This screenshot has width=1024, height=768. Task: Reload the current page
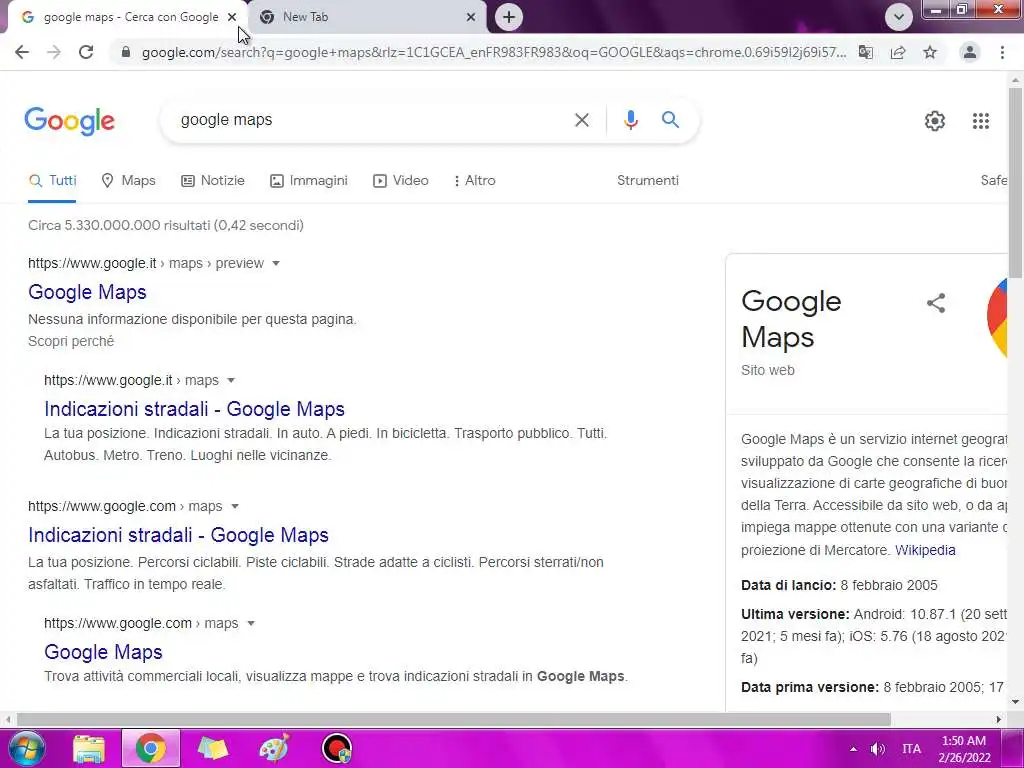[86, 52]
